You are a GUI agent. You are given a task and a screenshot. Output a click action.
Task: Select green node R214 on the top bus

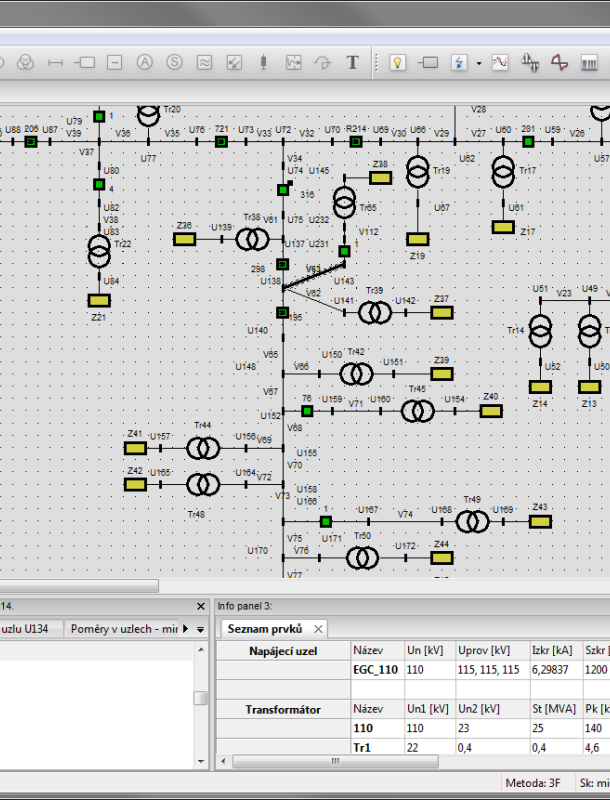[x=356, y=141]
